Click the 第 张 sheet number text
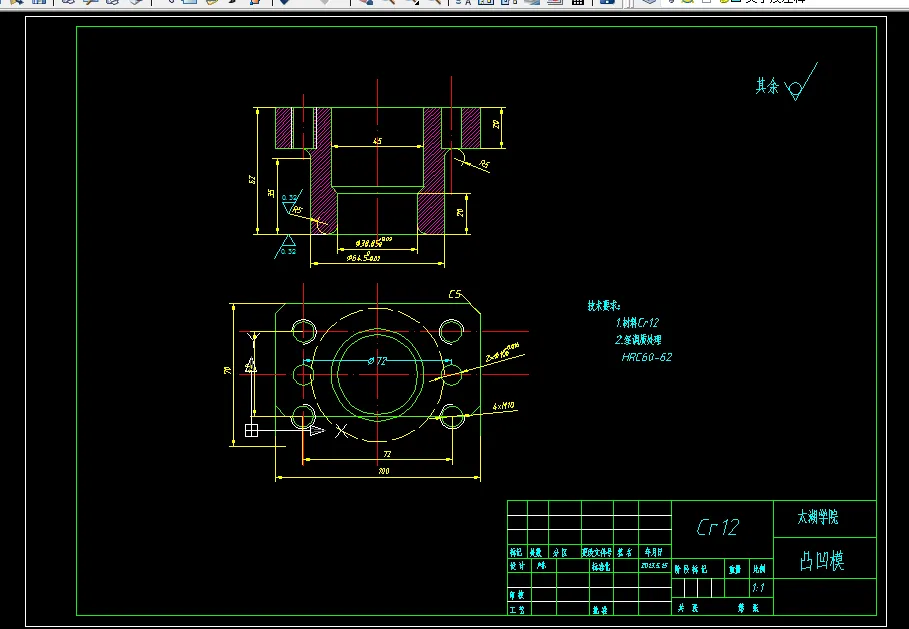Image resolution: width=909 pixels, height=629 pixels. tap(748, 608)
